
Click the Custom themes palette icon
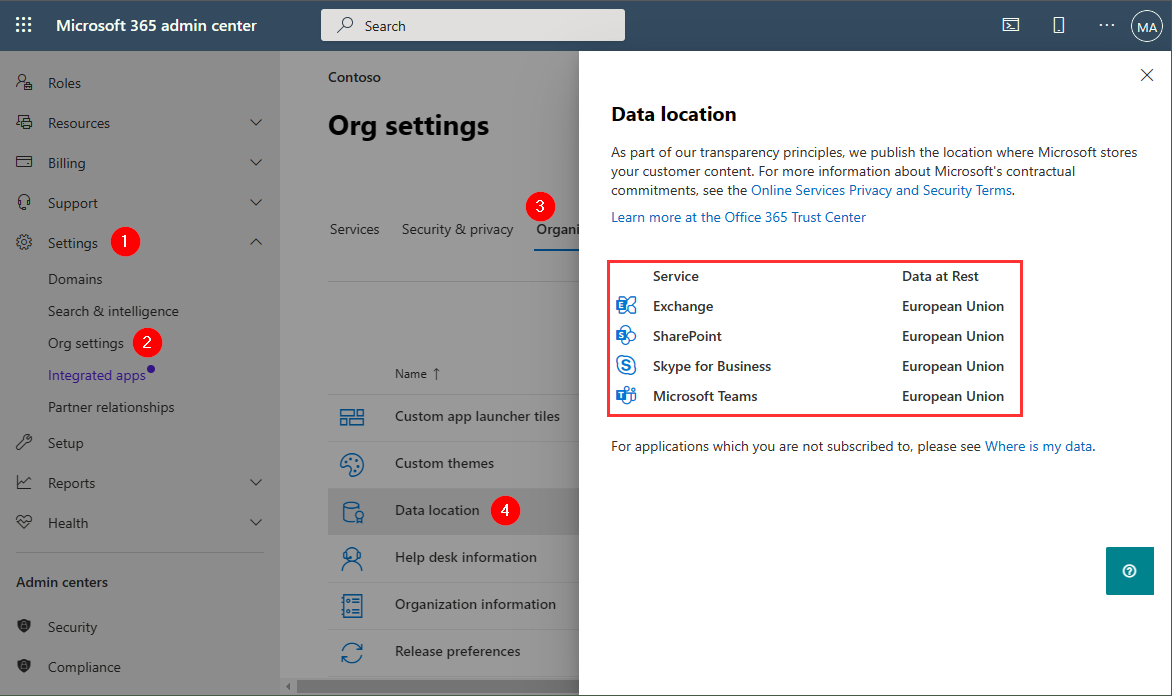(352, 464)
